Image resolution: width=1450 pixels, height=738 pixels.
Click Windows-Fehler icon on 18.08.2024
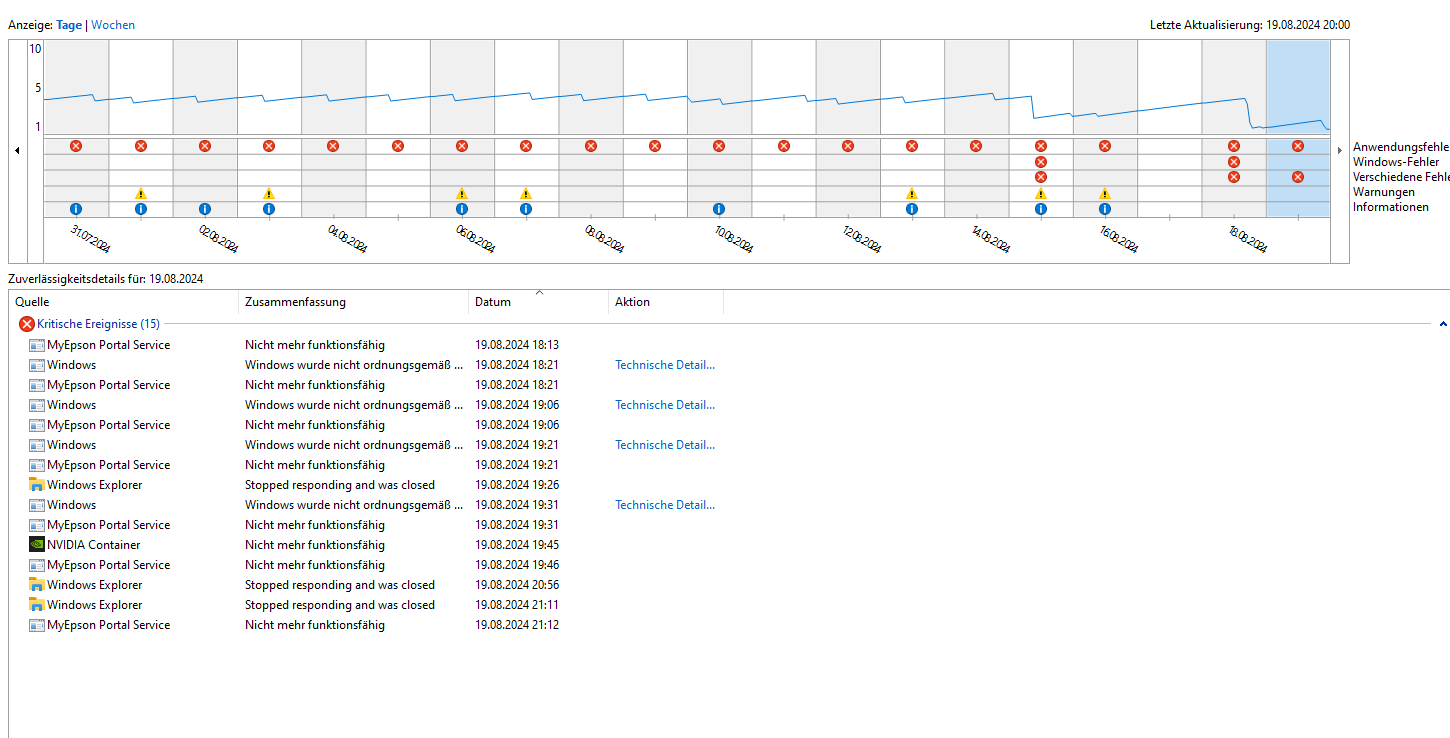(x=1234, y=162)
